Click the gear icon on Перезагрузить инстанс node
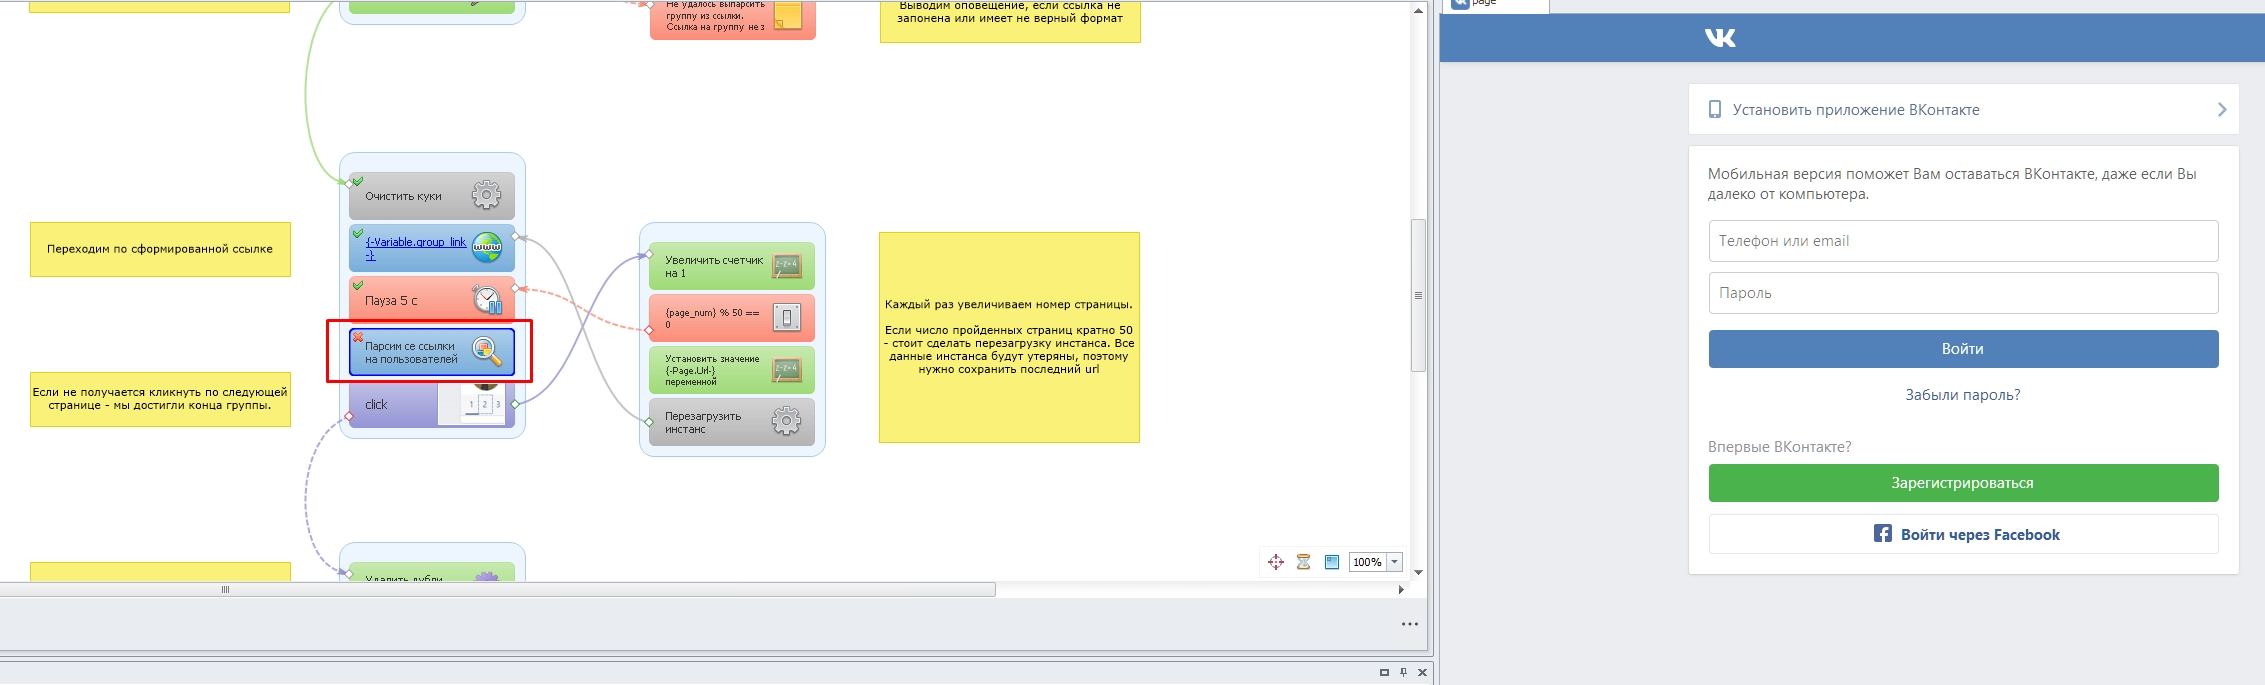 tap(787, 421)
